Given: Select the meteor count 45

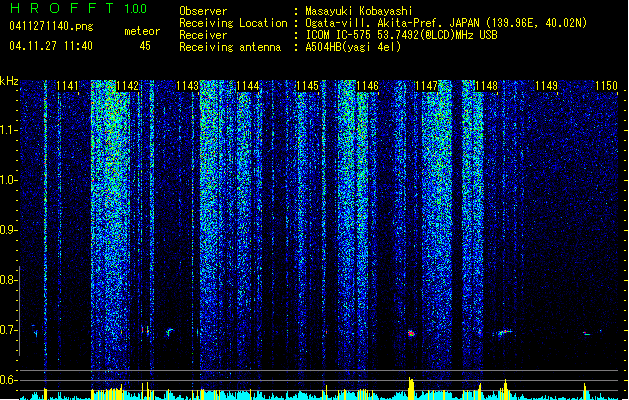Looking at the screenshot, I should click(x=145, y=46).
